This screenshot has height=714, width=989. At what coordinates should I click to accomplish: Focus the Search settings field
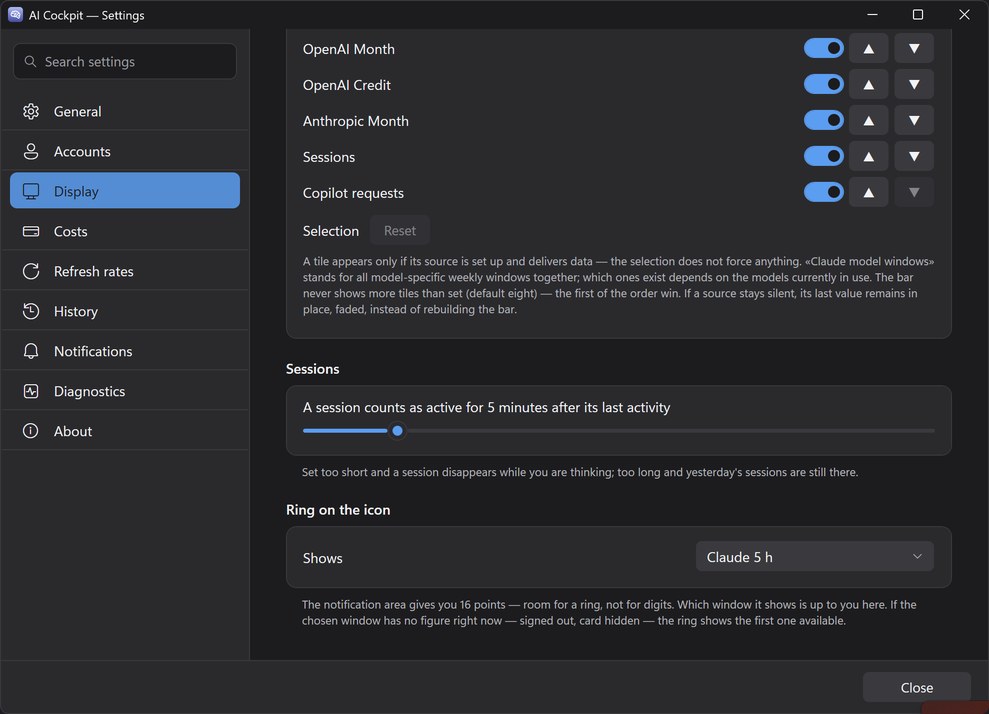[x=125, y=61]
